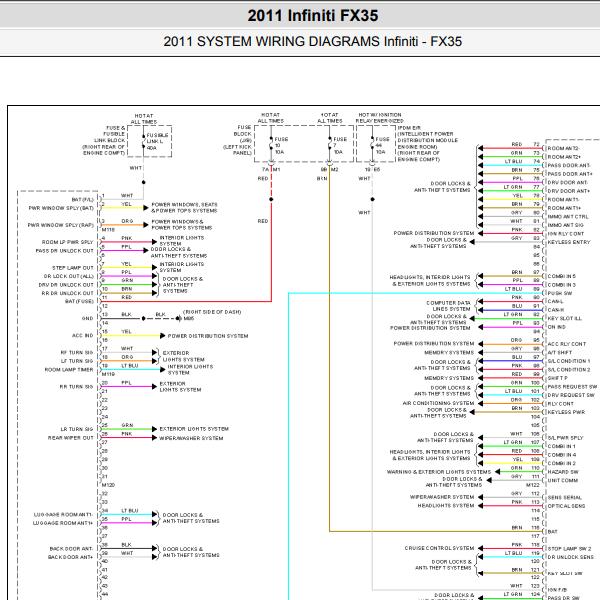Image resolution: width=600 pixels, height=600 pixels.
Task: Select the 'PWR WINDOW SPLY (BAT)' pin label
Action: [x=61, y=208]
